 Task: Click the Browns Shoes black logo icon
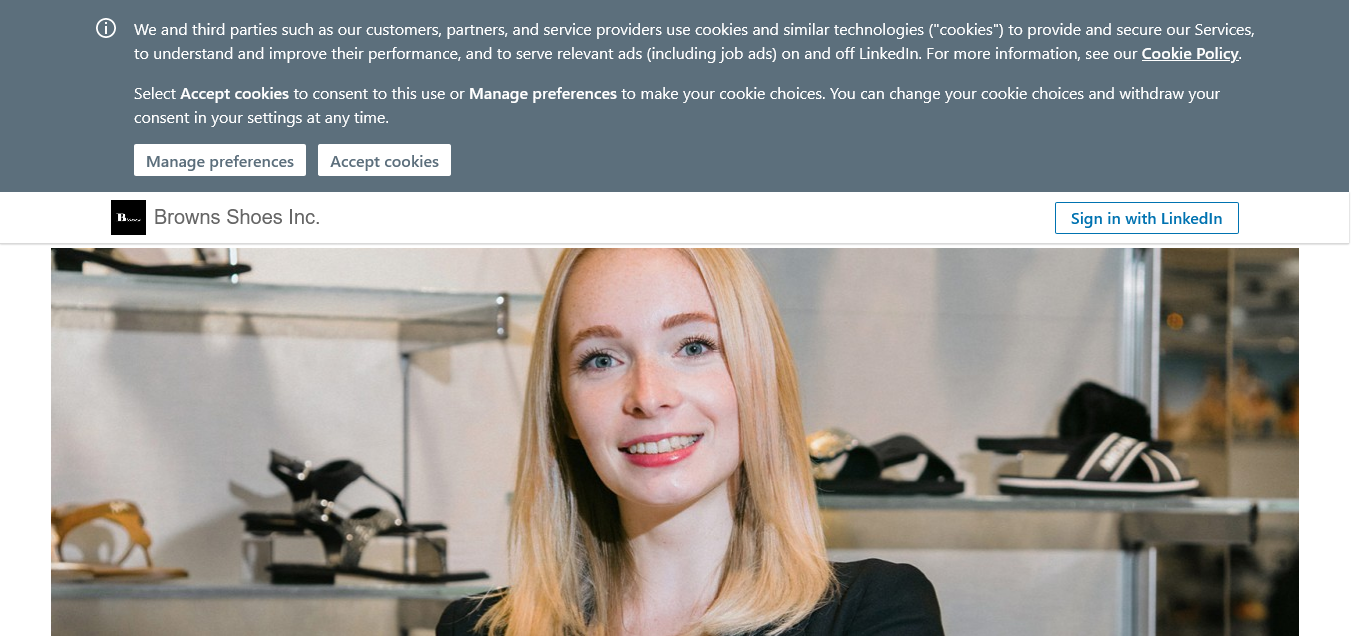point(128,217)
